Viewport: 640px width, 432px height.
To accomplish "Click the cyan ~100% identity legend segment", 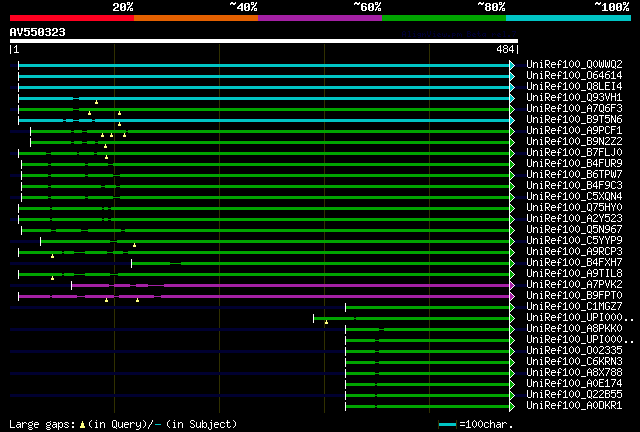I will pyautogui.click(x=568, y=18).
